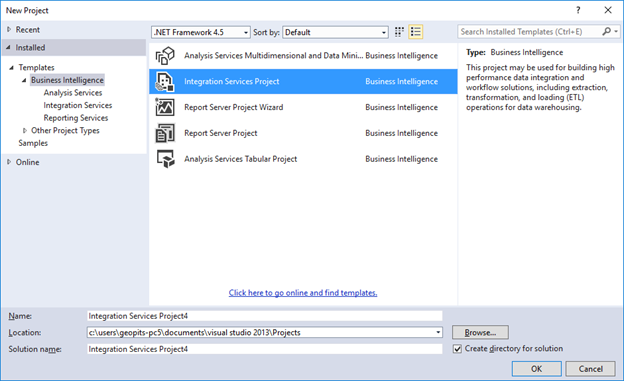This screenshot has width=624, height=381.
Task: Click the Cancel button
Action: point(591,369)
